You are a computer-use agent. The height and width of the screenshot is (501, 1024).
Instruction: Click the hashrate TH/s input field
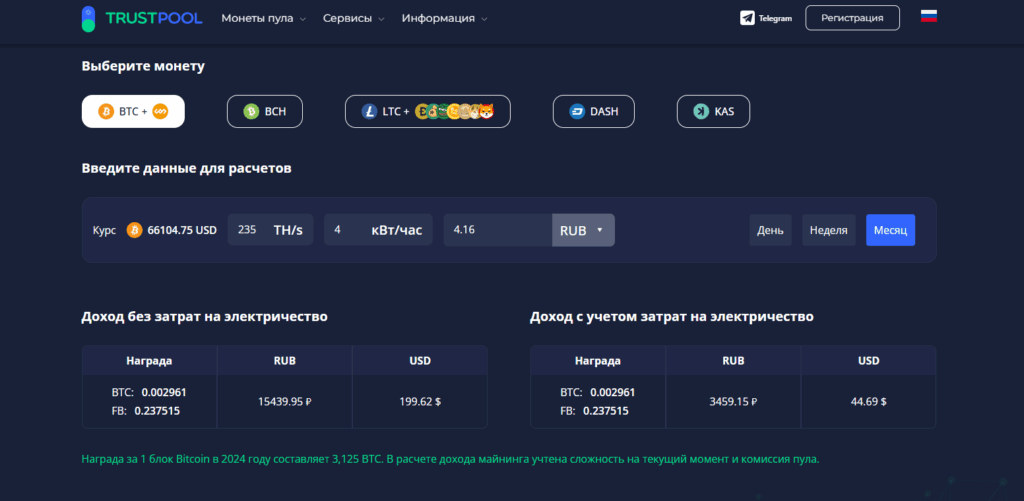tap(270, 230)
